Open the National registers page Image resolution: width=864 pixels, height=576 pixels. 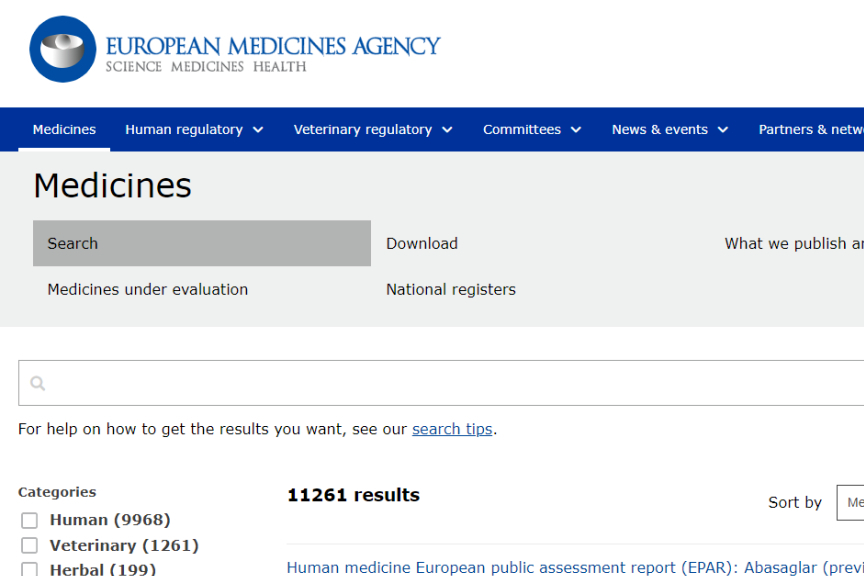451,289
